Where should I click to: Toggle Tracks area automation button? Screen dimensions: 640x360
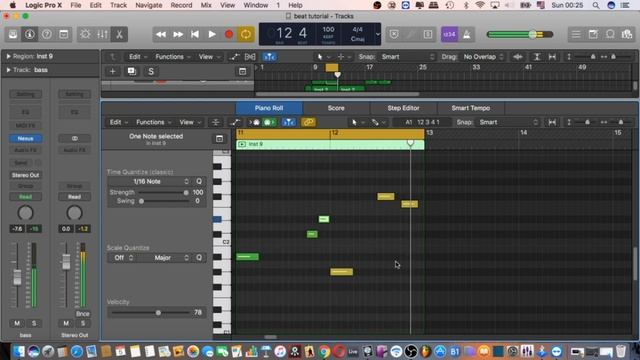234,57
